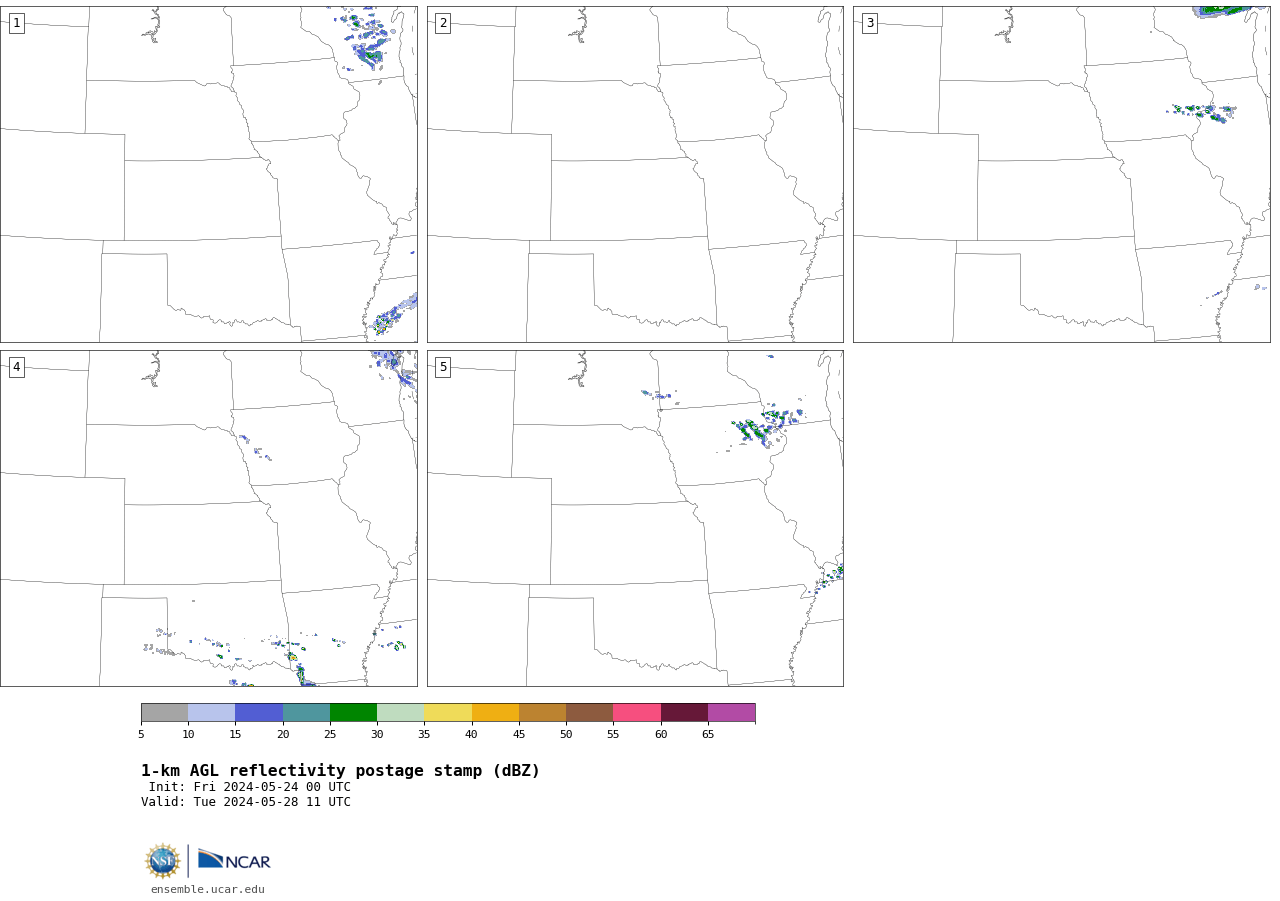Open postage stamp map panel 5
Viewport: 1280px width, 901px height.
point(635,518)
